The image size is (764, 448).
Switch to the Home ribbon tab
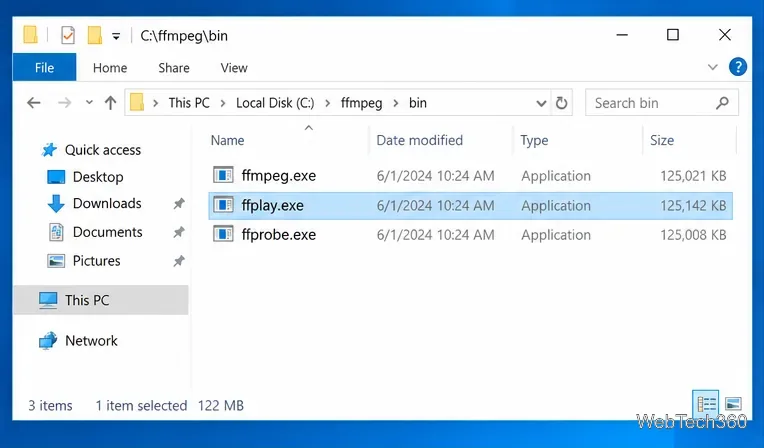110,68
